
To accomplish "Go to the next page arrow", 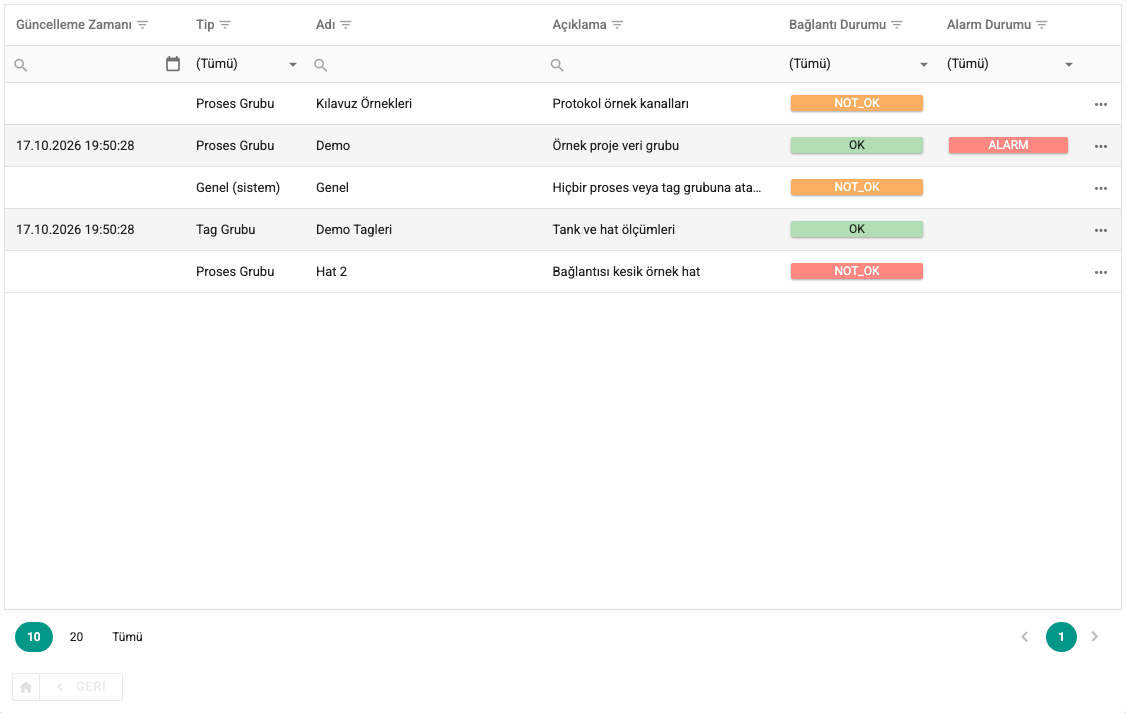I will 1094,637.
